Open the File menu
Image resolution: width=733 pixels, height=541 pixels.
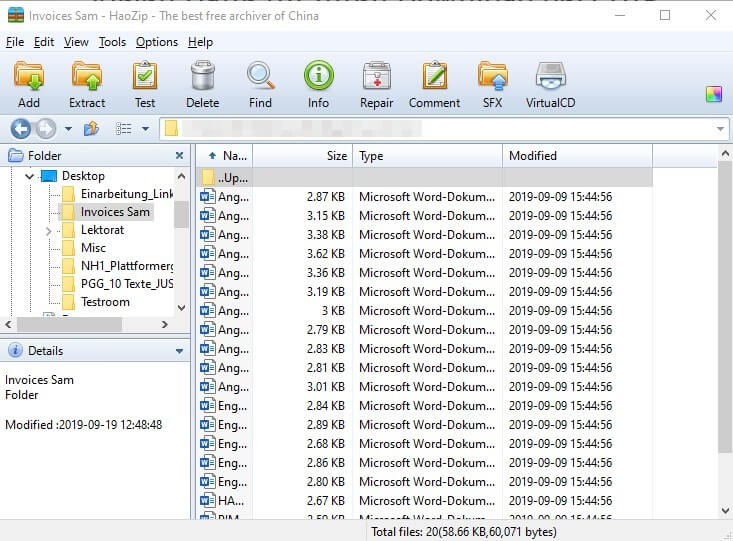tap(15, 42)
